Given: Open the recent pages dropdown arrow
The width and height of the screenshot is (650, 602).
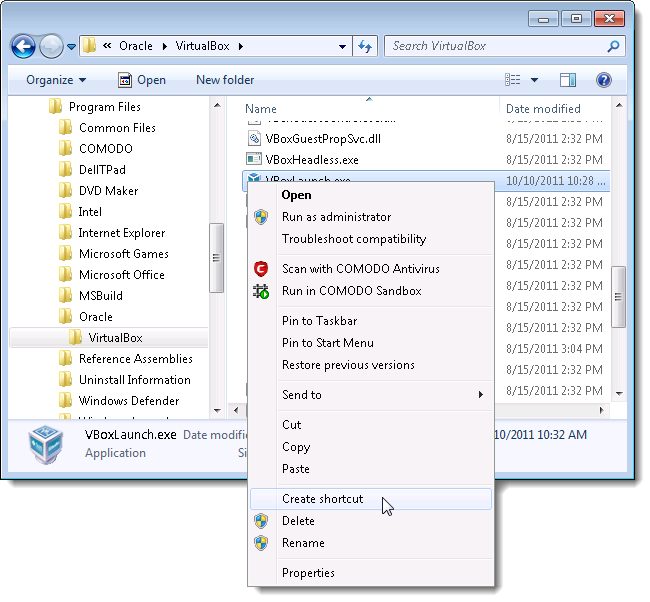Looking at the screenshot, I should coord(71,47).
